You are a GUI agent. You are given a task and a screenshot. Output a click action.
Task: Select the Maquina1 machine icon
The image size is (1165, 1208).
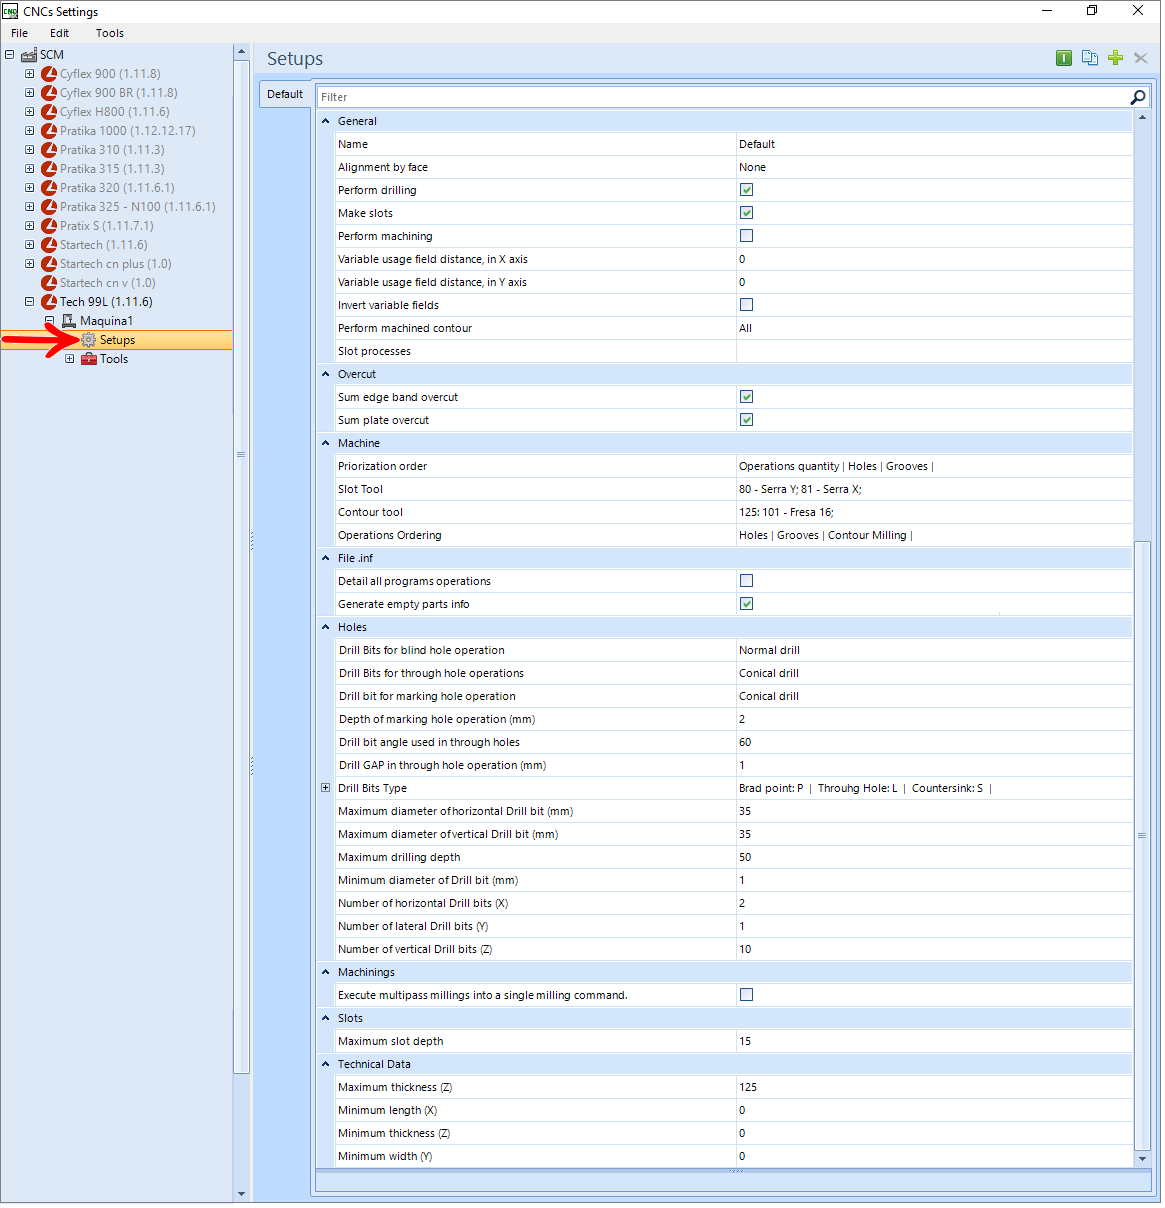69,321
